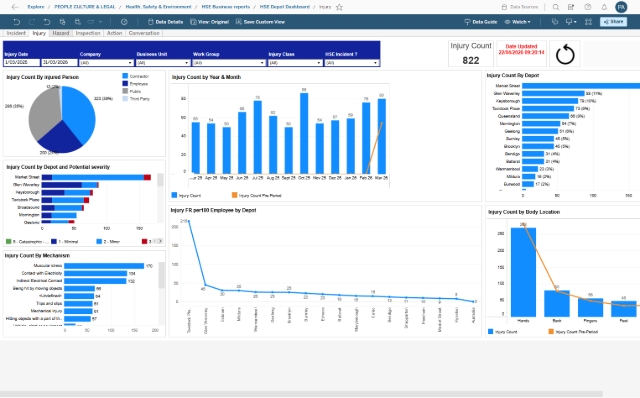640x398 pixels.
Task: Click the 1 - Minimal severity legend swatch
Action: pyautogui.click(x=54, y=241)
